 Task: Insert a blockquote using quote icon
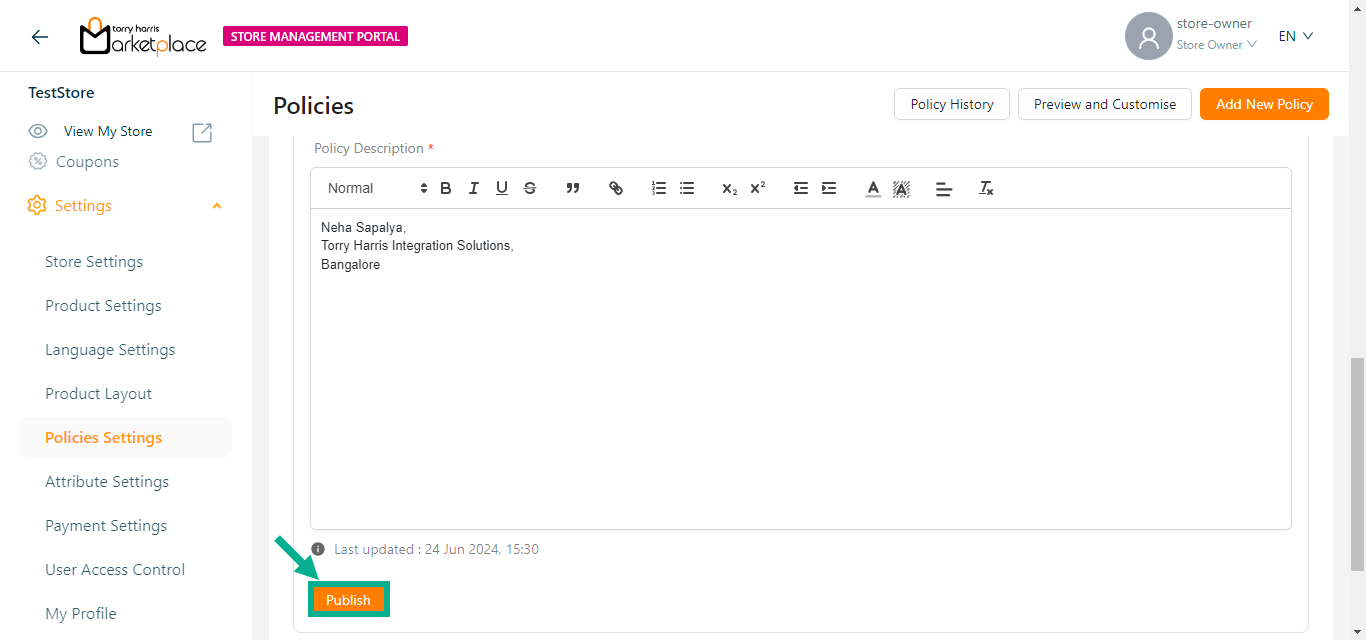click(573, 188)
